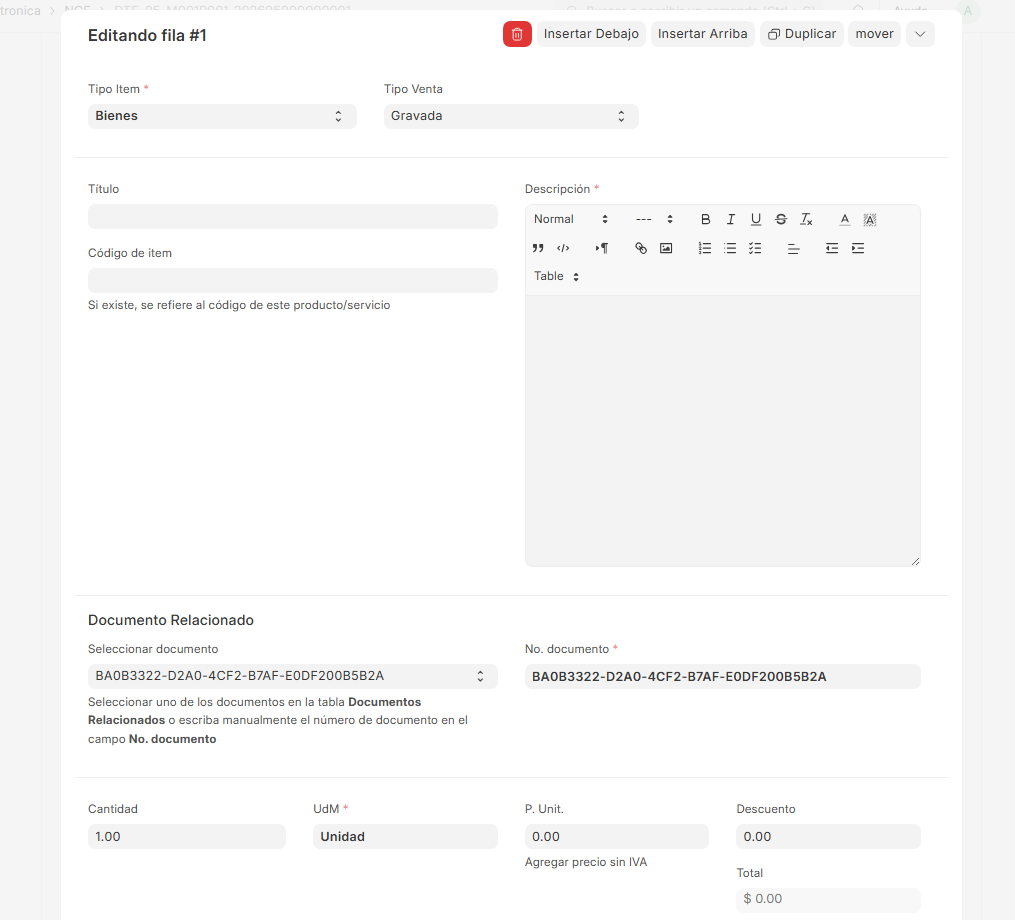Image resolution: width=1015 pixels, height=920 pixels.
Task: Open the Tipo Venta dropdown
Action: [x=511, y=117]
